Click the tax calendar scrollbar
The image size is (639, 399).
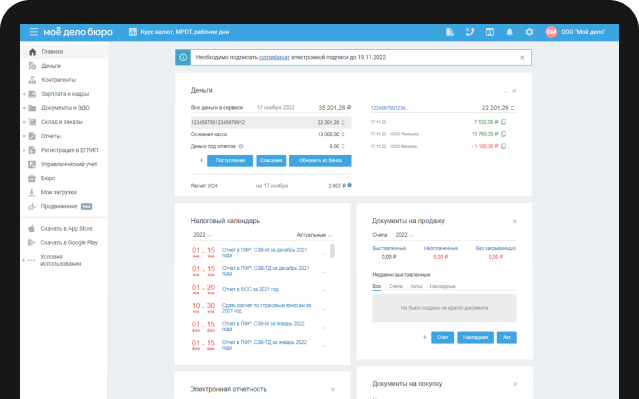(333, 251)
